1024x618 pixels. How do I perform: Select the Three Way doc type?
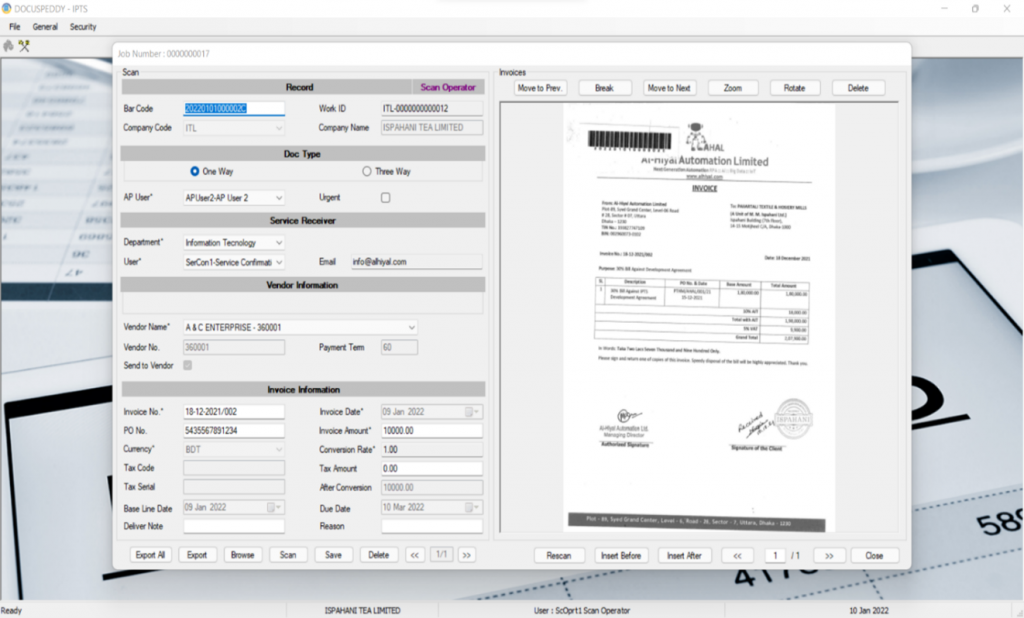[367, 172]
